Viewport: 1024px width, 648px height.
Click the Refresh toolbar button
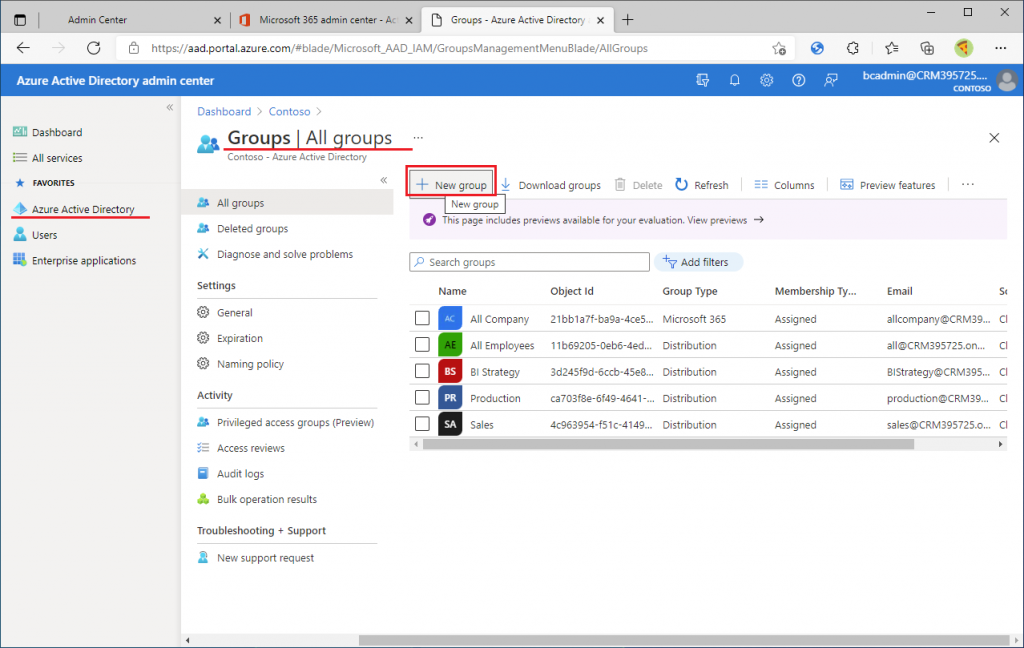tap(701, 185)
